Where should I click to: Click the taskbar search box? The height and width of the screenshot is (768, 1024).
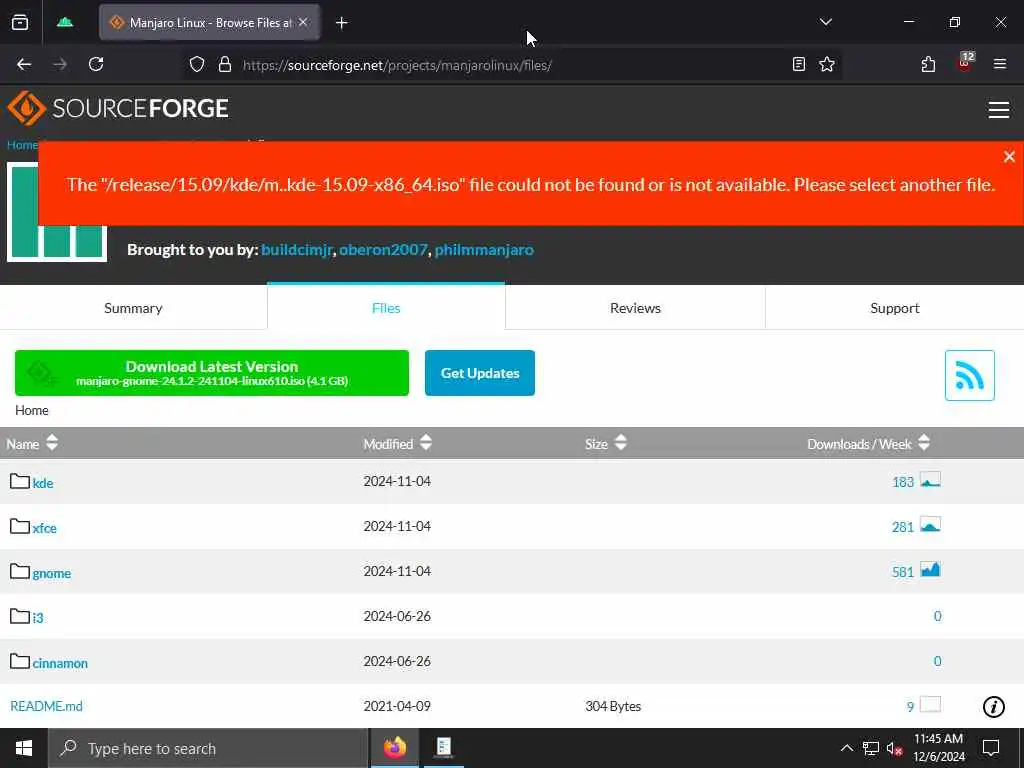click(x=208, y=748)
